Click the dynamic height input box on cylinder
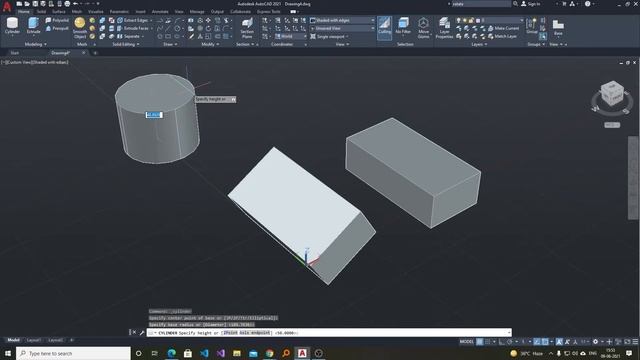Image resolution: width=640 pixels, height=360 pixels. tap(154, 115)
